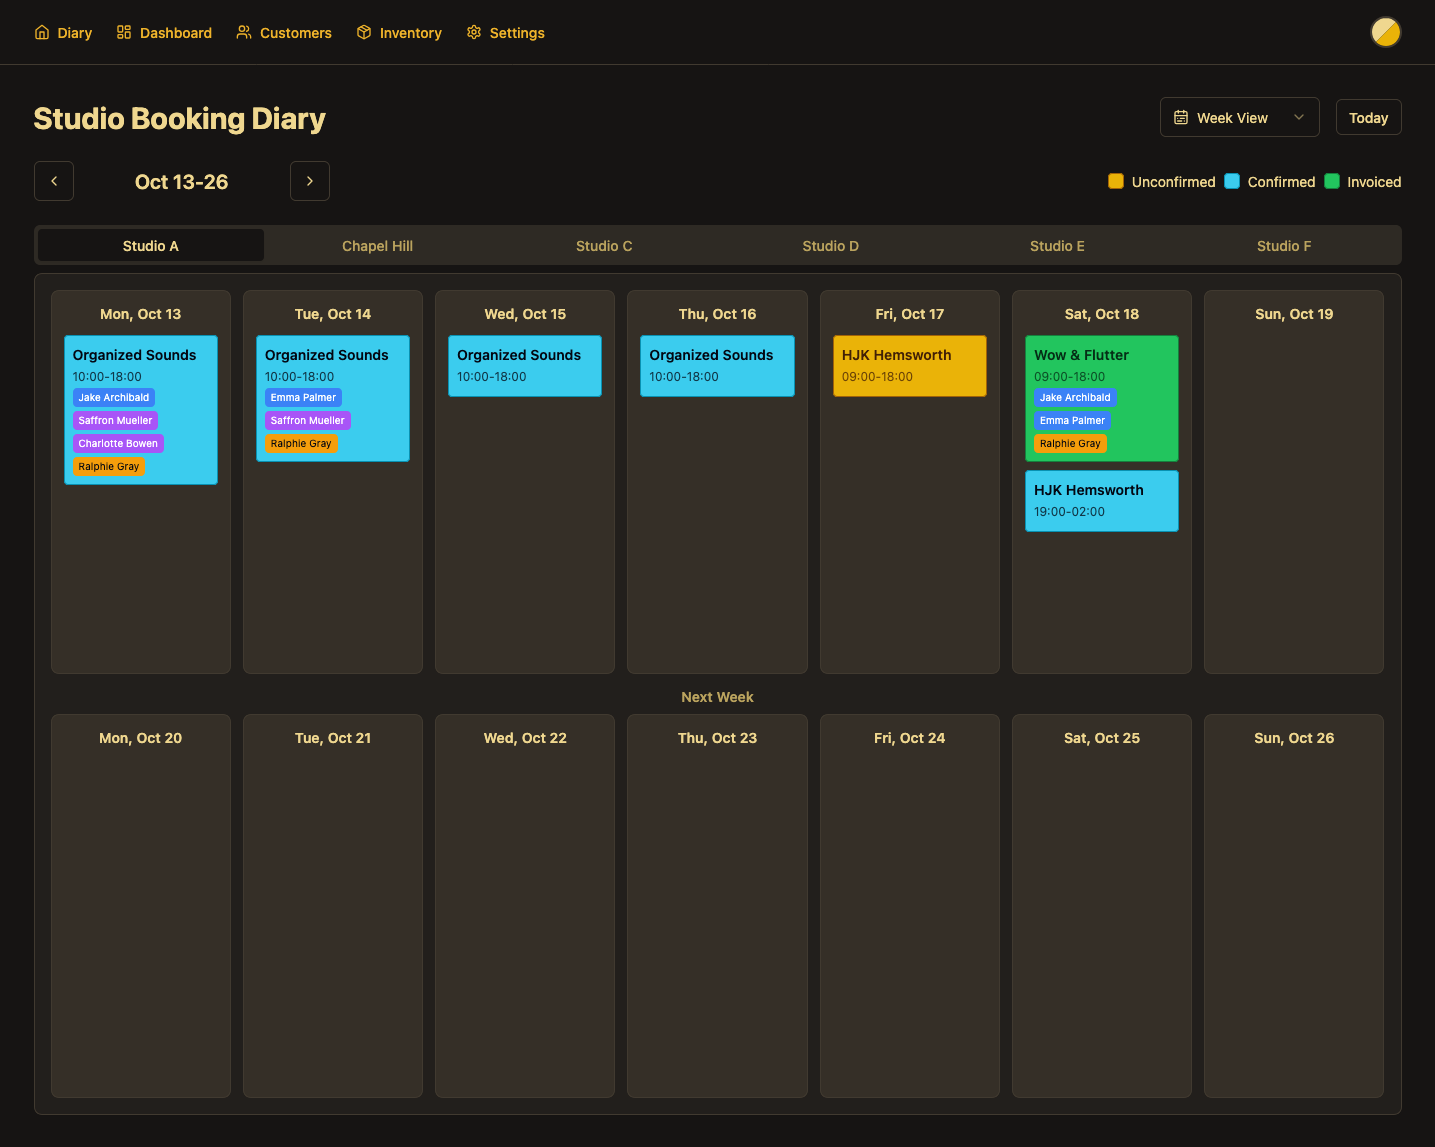The image size is (1435, 1147).
Task: Click the Diary home icon
Action: coord(42,33)
